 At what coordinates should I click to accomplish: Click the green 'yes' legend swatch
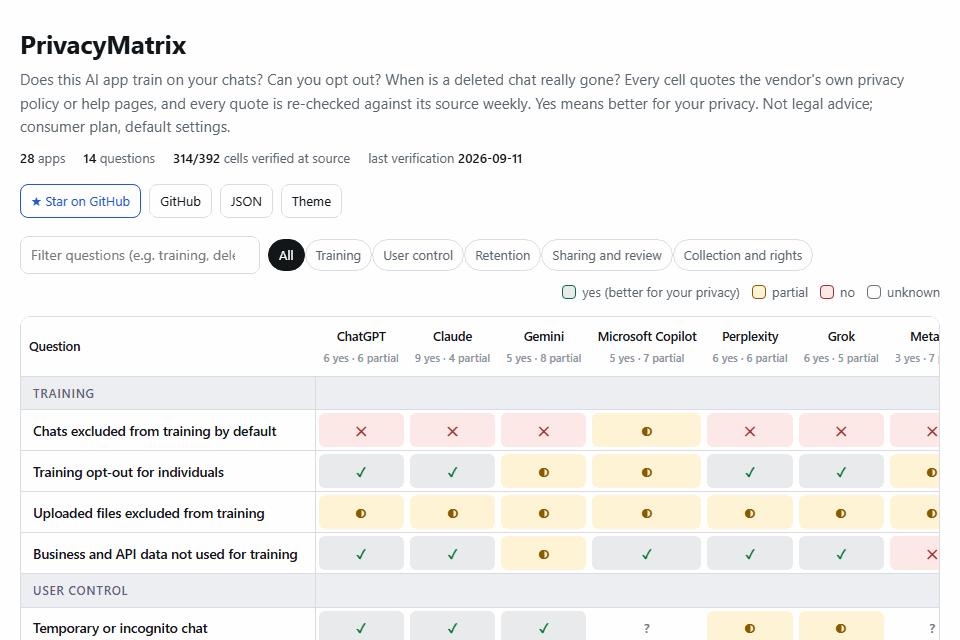tap(569, 292)
